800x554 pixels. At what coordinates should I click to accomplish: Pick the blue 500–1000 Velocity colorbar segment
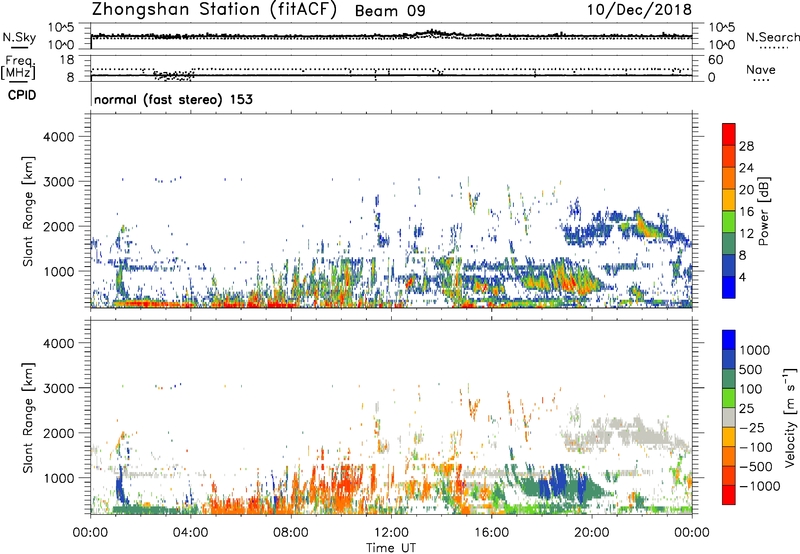(729, 359)
